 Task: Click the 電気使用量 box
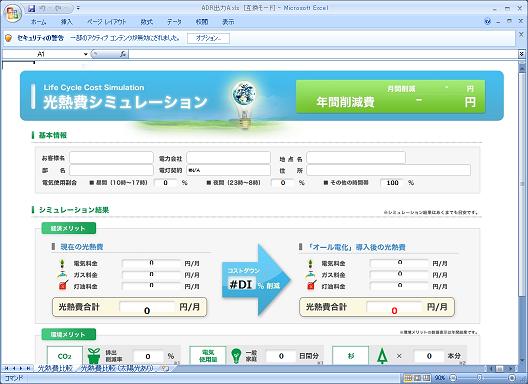208,356
